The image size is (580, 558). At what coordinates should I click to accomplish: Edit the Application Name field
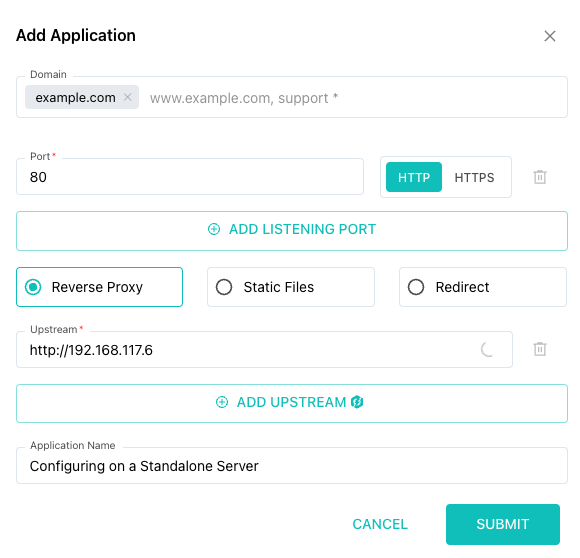292,466
